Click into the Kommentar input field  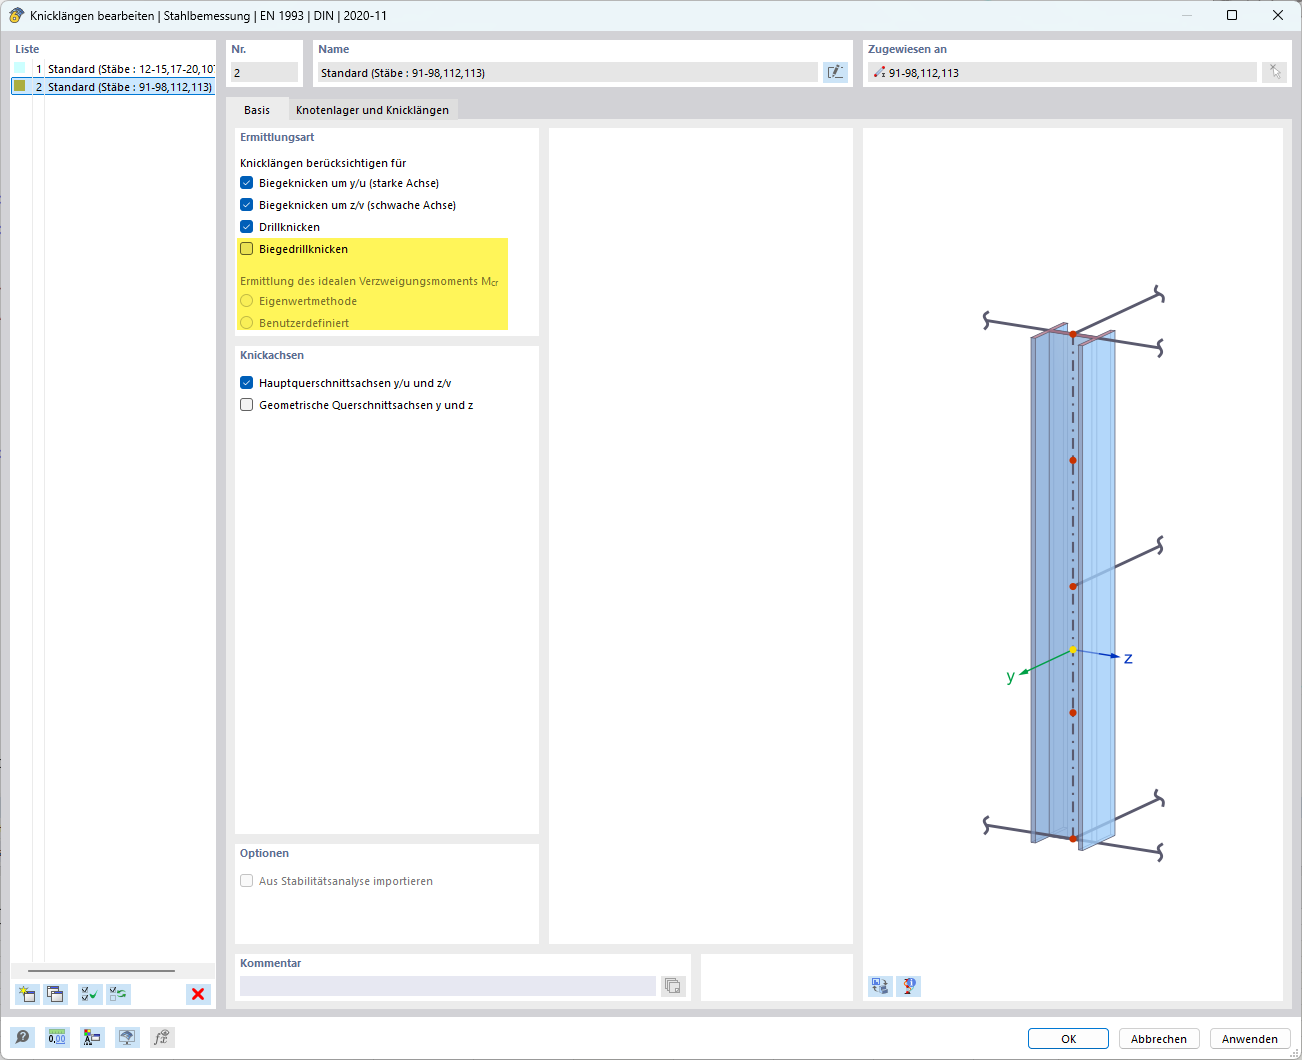point(447,986)
